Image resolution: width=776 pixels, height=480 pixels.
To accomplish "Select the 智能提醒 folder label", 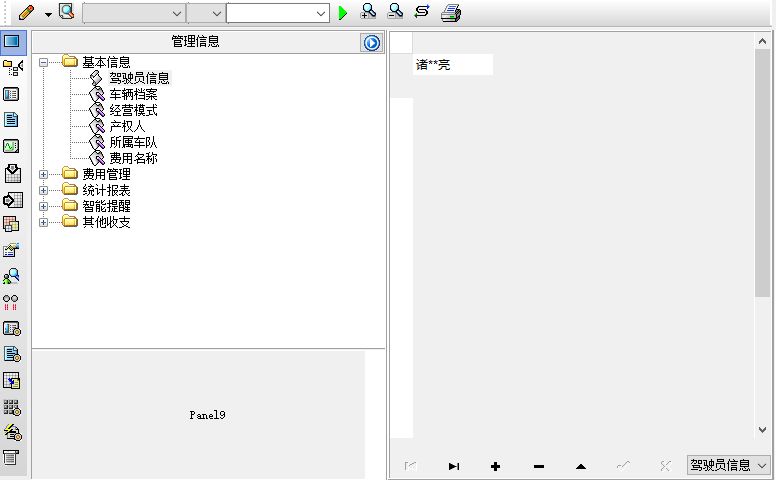I will [106, 206].
